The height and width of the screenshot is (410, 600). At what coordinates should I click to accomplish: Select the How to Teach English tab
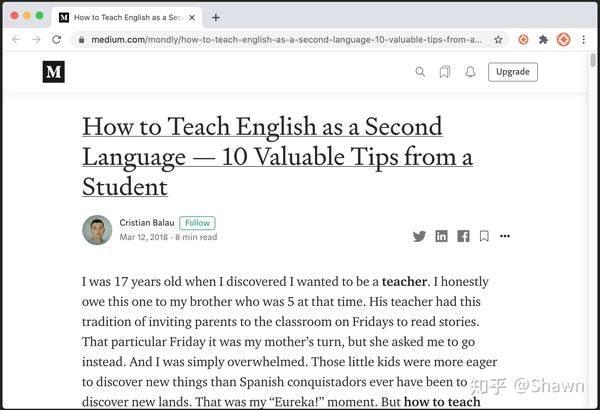click(127, 17)
